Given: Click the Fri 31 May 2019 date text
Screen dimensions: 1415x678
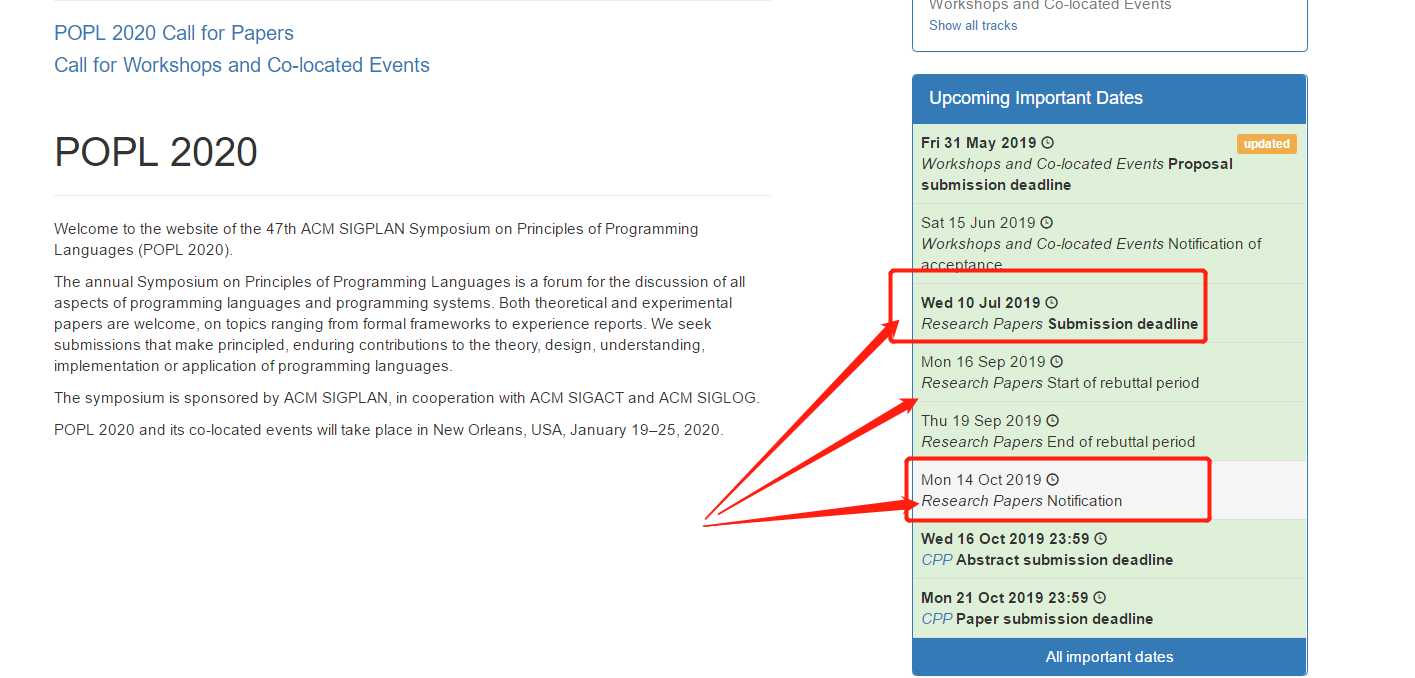Looking at the screenshot, I should (979, 143).
